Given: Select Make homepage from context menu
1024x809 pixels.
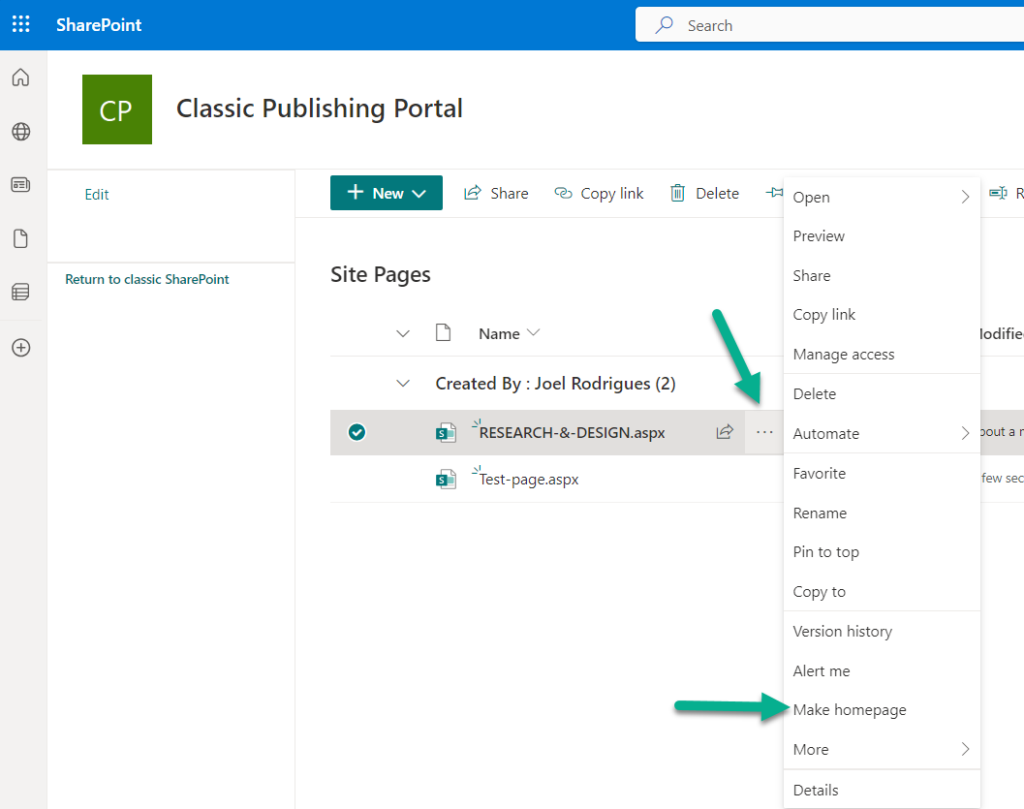Looking at the screenshot, I should [x=849, y=710].
